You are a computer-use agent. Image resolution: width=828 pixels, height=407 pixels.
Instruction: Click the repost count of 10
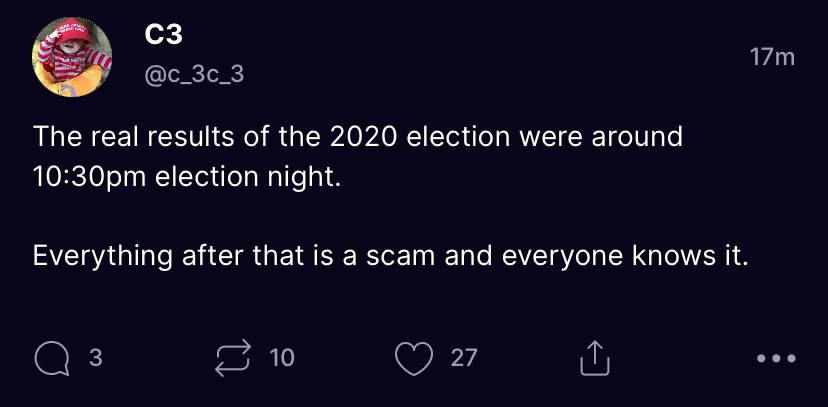282,357
